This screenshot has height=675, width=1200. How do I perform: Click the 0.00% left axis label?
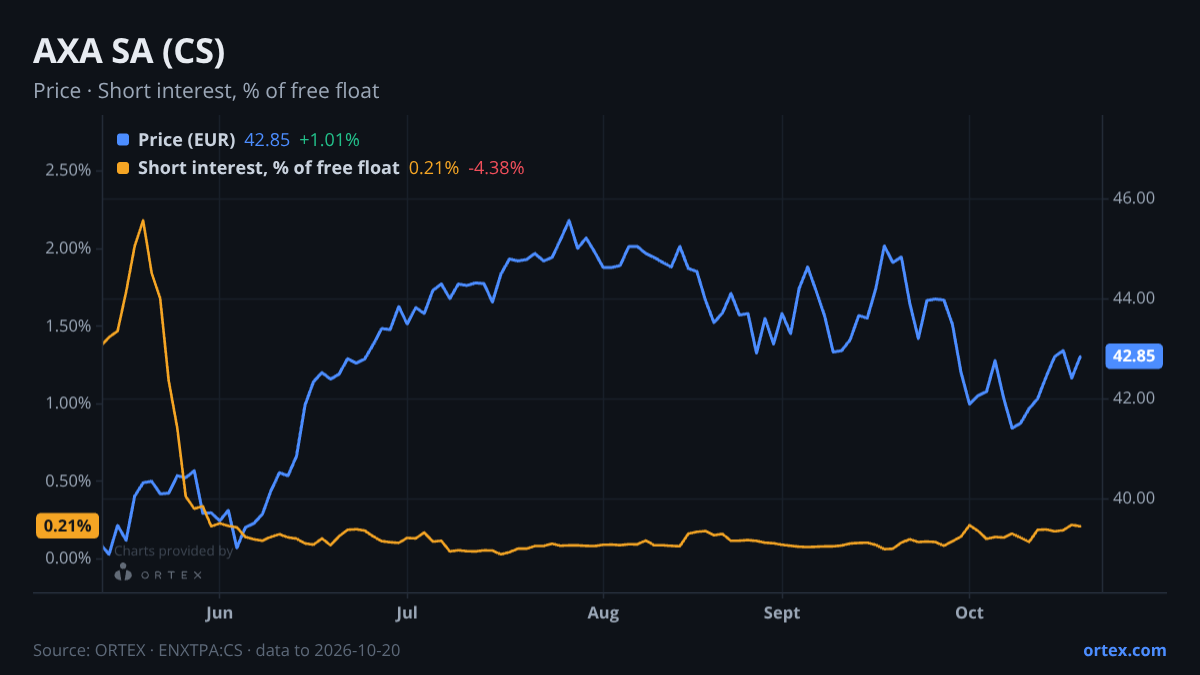[x=68, y=557]
